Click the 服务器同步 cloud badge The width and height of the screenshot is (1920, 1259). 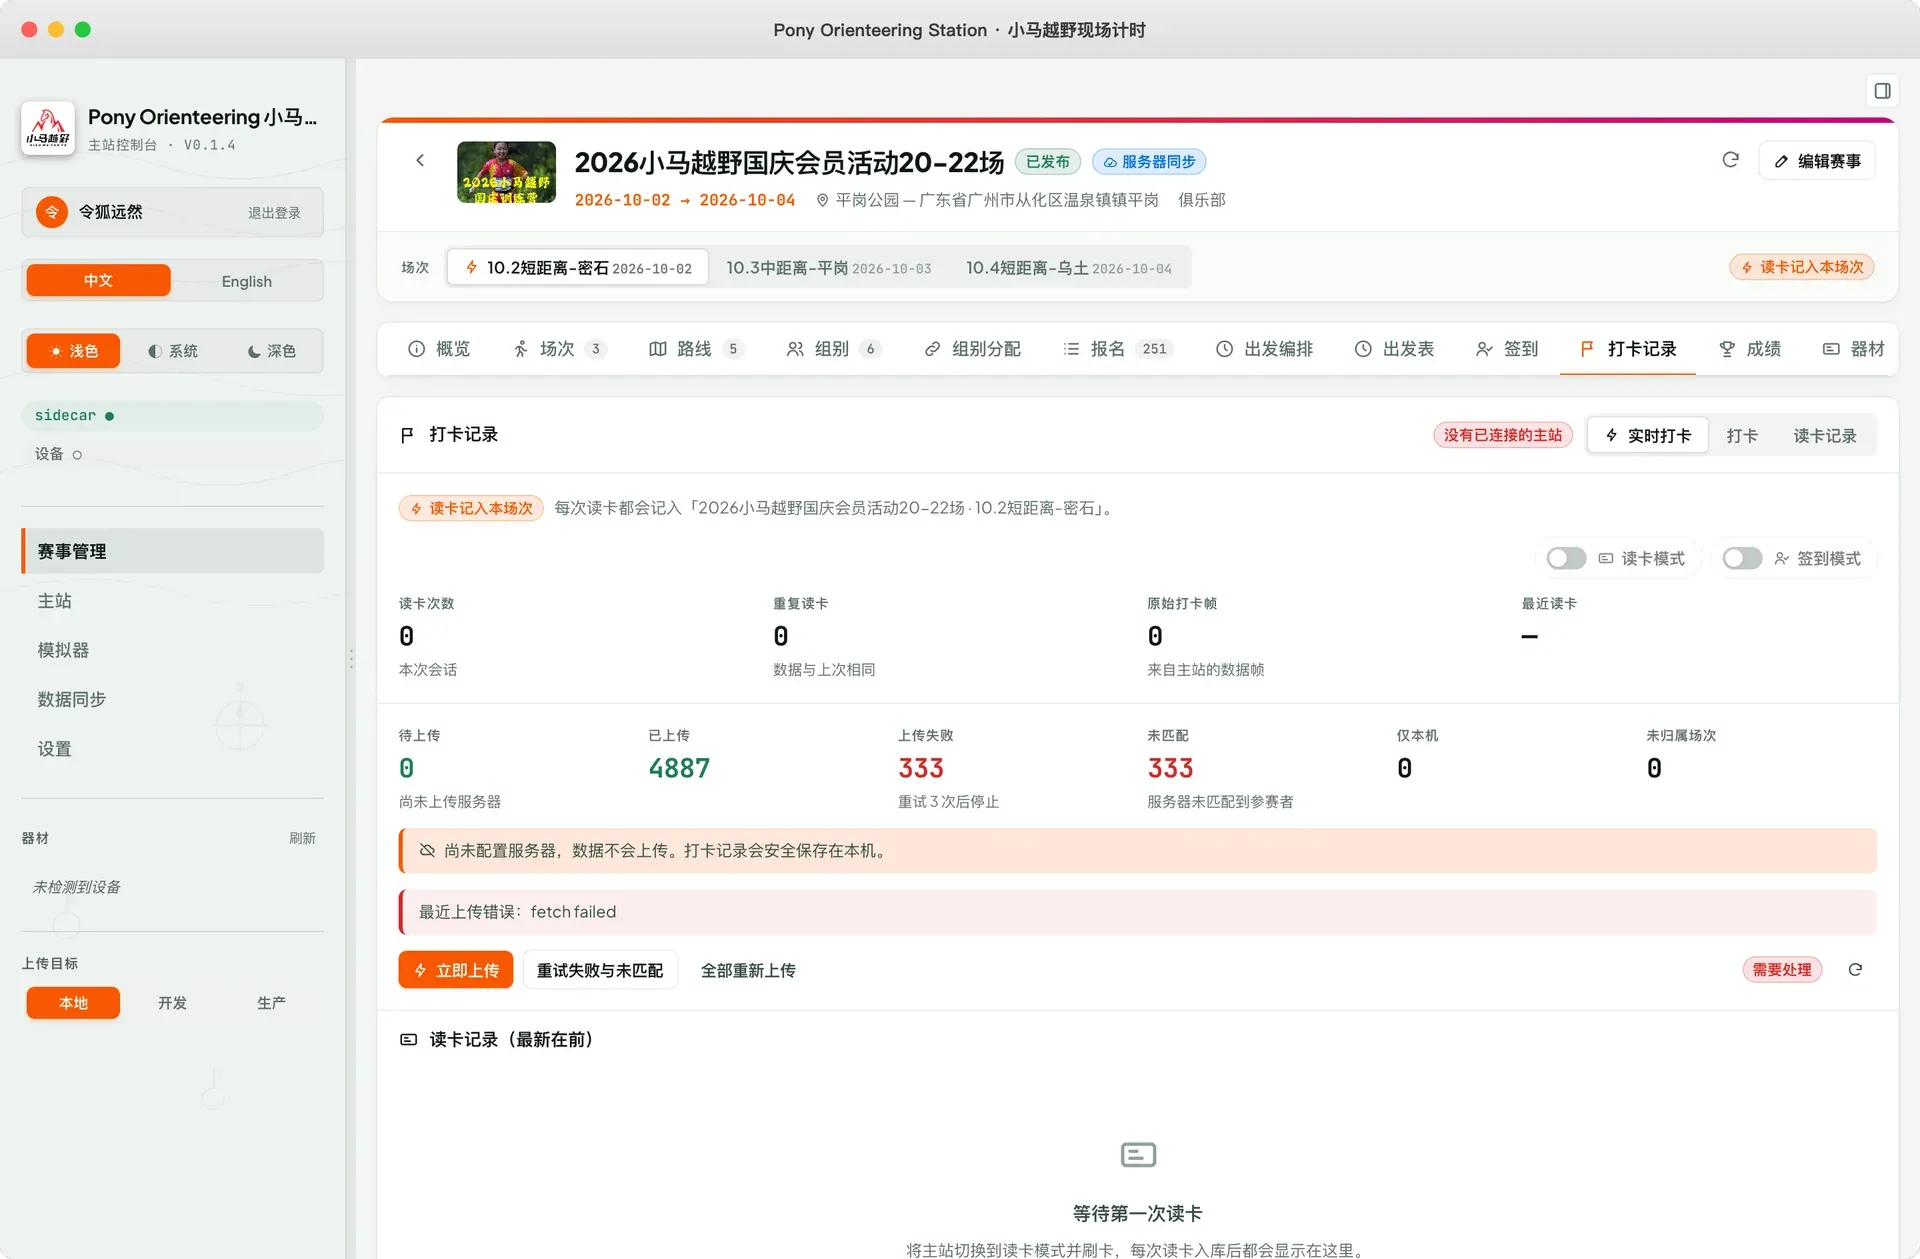tap(1149, 161)
